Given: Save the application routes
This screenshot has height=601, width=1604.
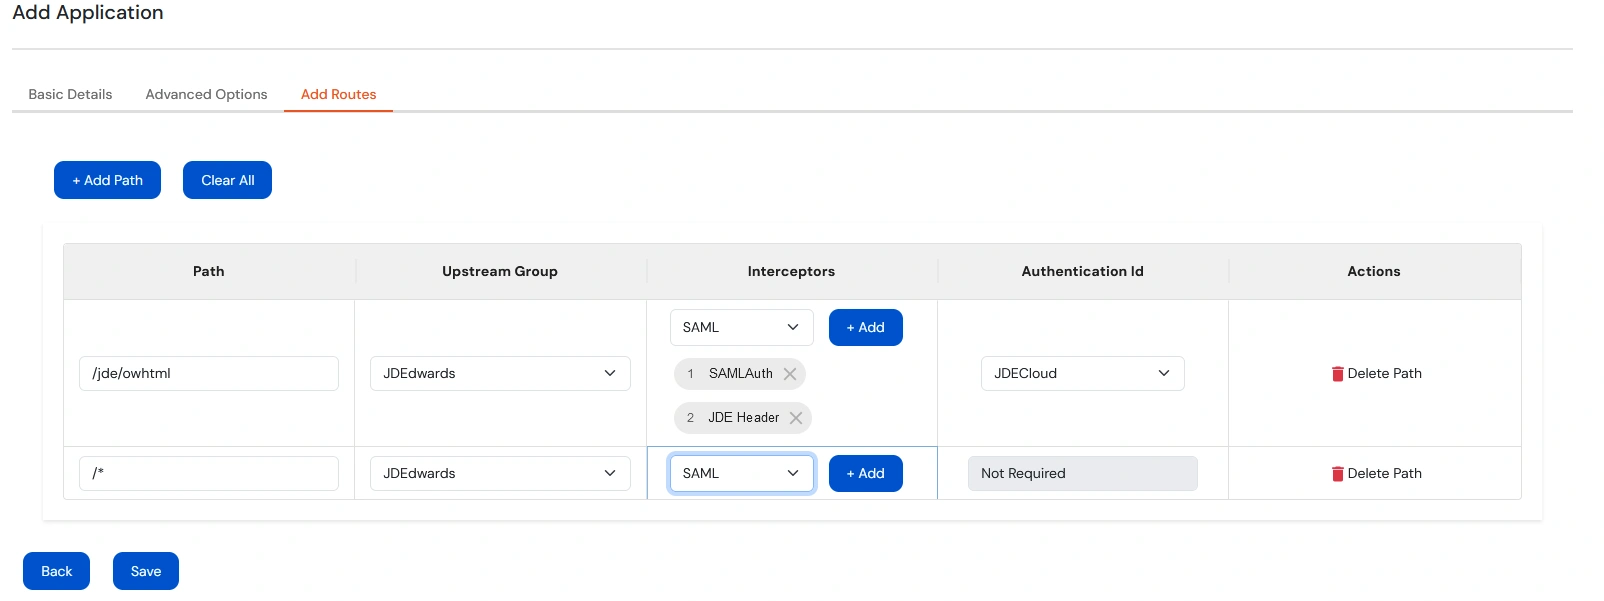Looking at the screenshot, I should (x=145, y=571).
